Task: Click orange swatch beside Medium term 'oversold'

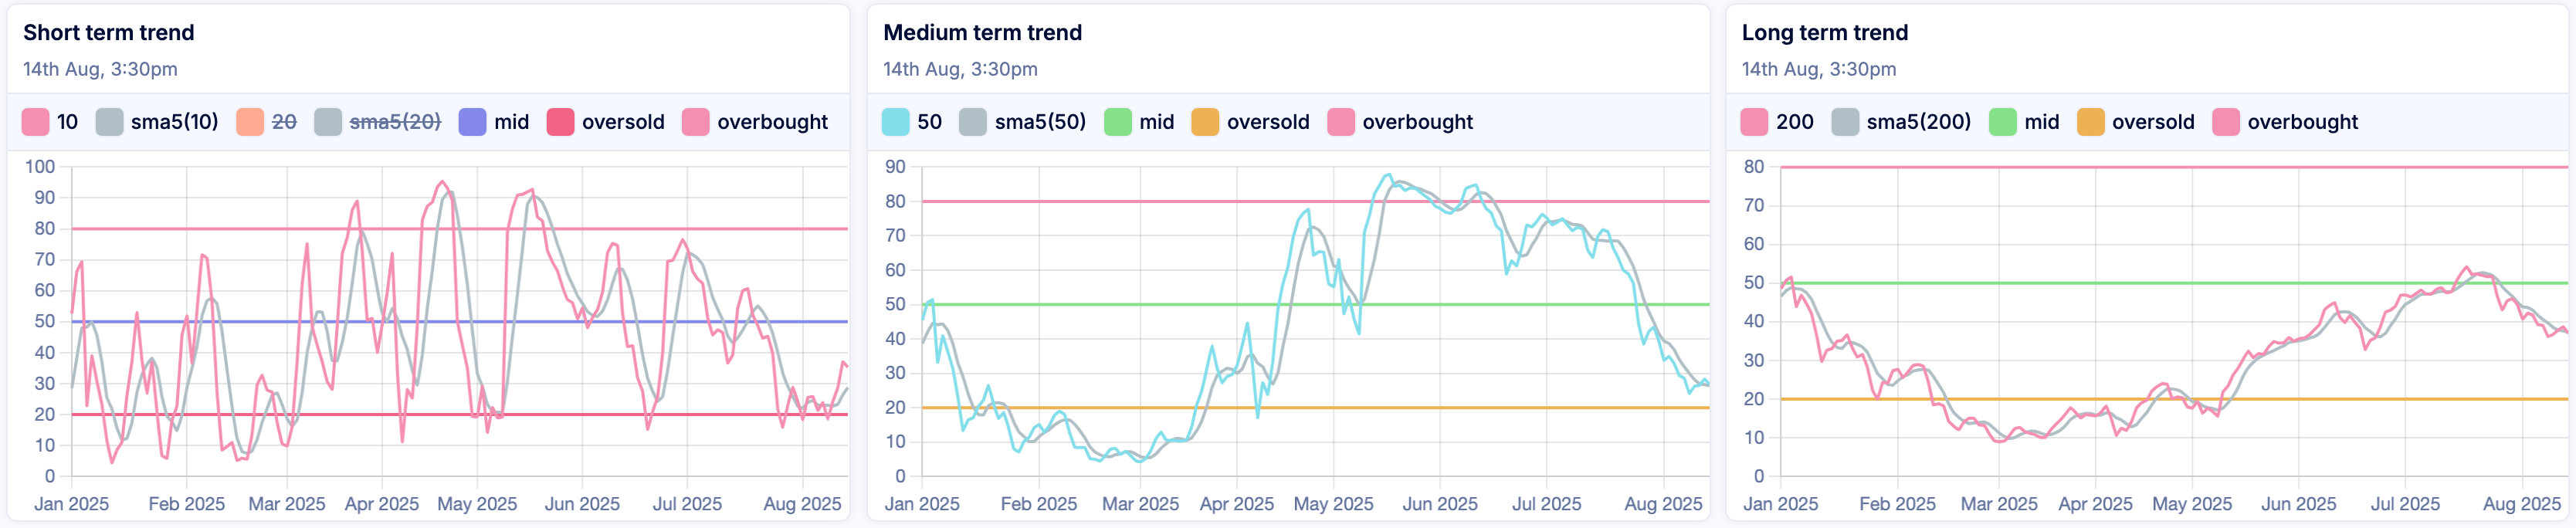Action: click(1206, 122)
